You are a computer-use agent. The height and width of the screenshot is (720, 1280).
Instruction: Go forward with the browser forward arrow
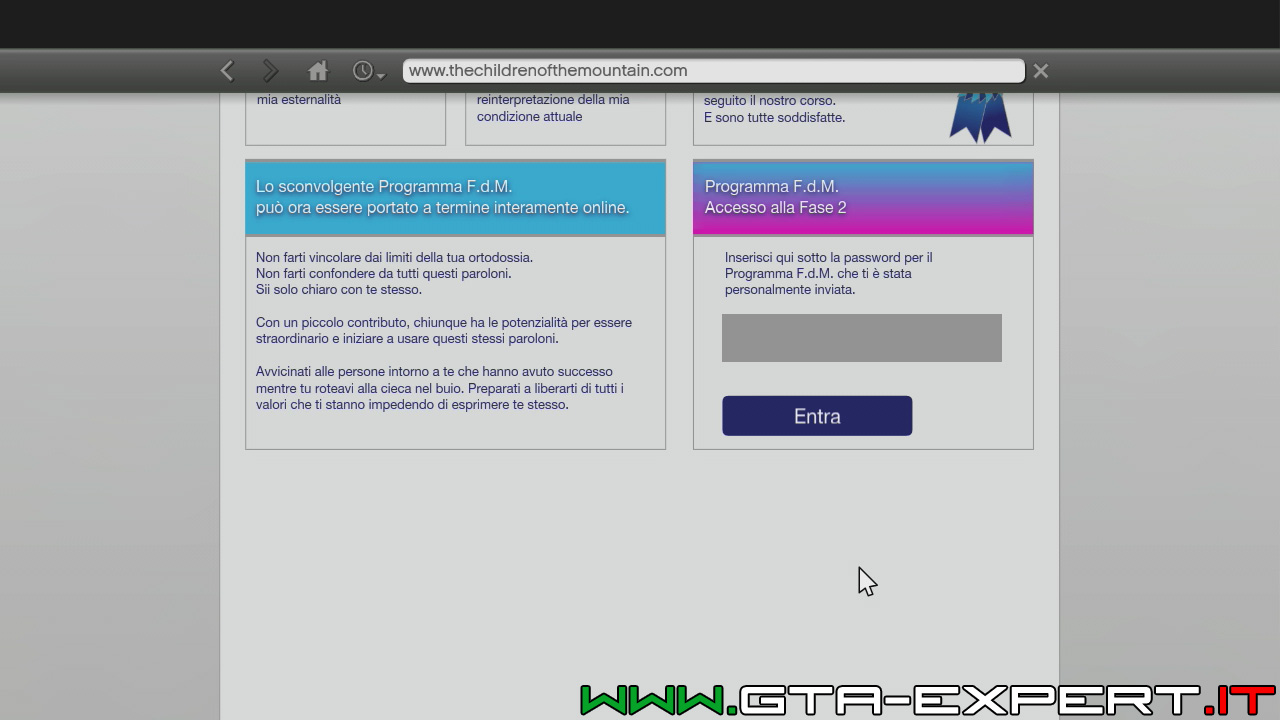click(x=270, y=71)
